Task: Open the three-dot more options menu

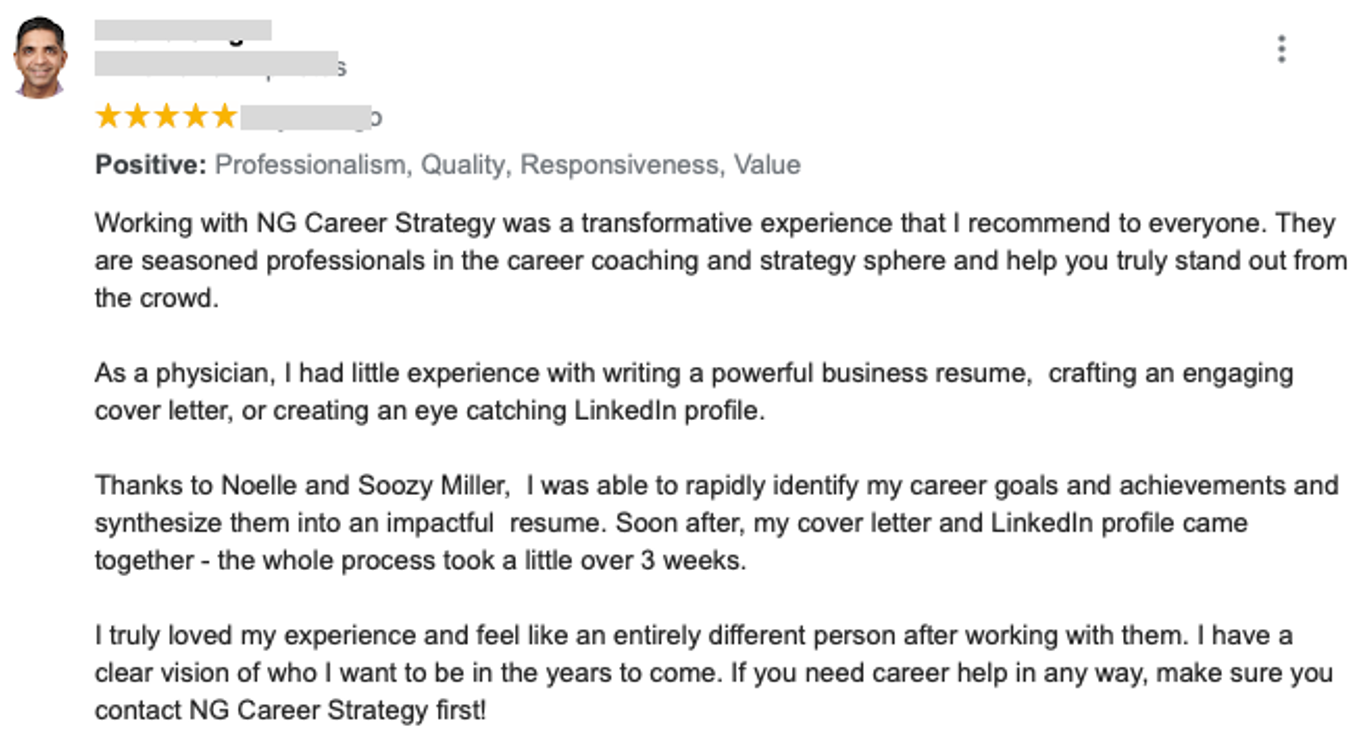Action: tap(1281, 49)
